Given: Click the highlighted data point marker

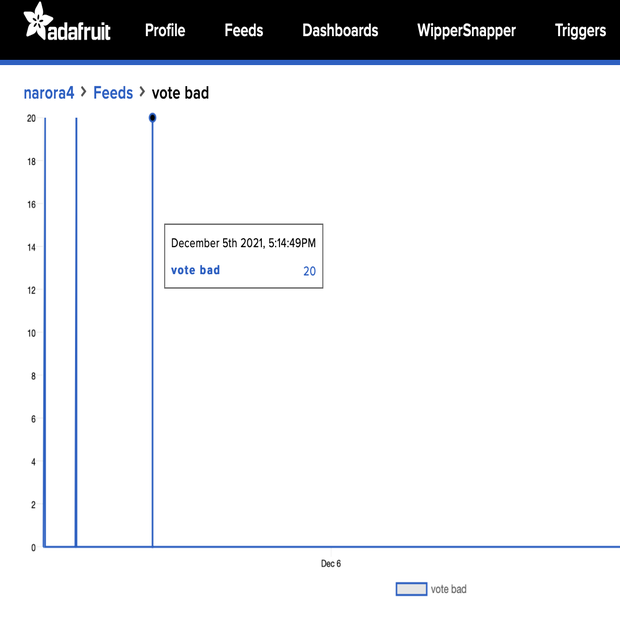Looking at the screenshot, I should (x=152, y=118).
